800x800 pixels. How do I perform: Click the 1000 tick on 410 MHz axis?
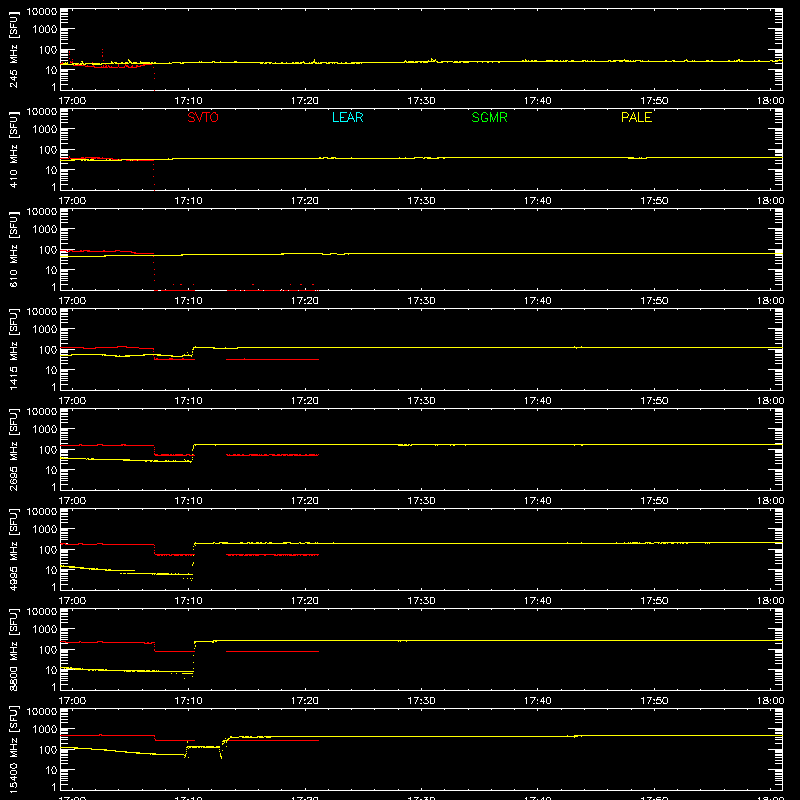pos(45,130)
